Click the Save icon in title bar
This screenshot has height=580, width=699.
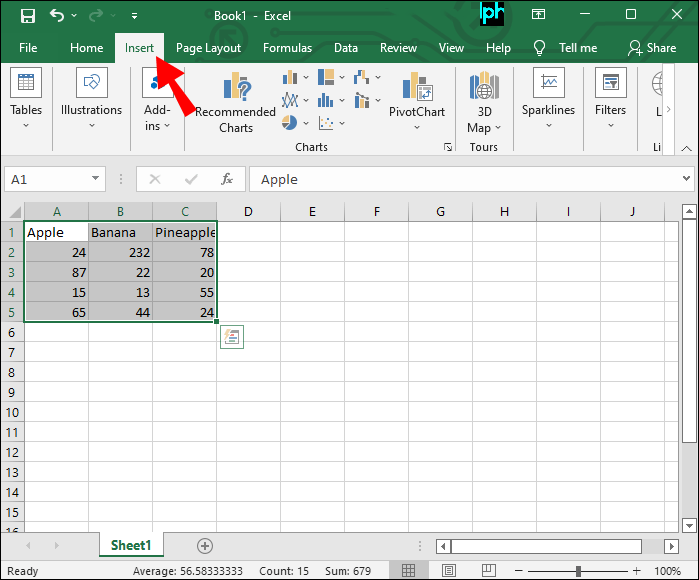[27, 16]
